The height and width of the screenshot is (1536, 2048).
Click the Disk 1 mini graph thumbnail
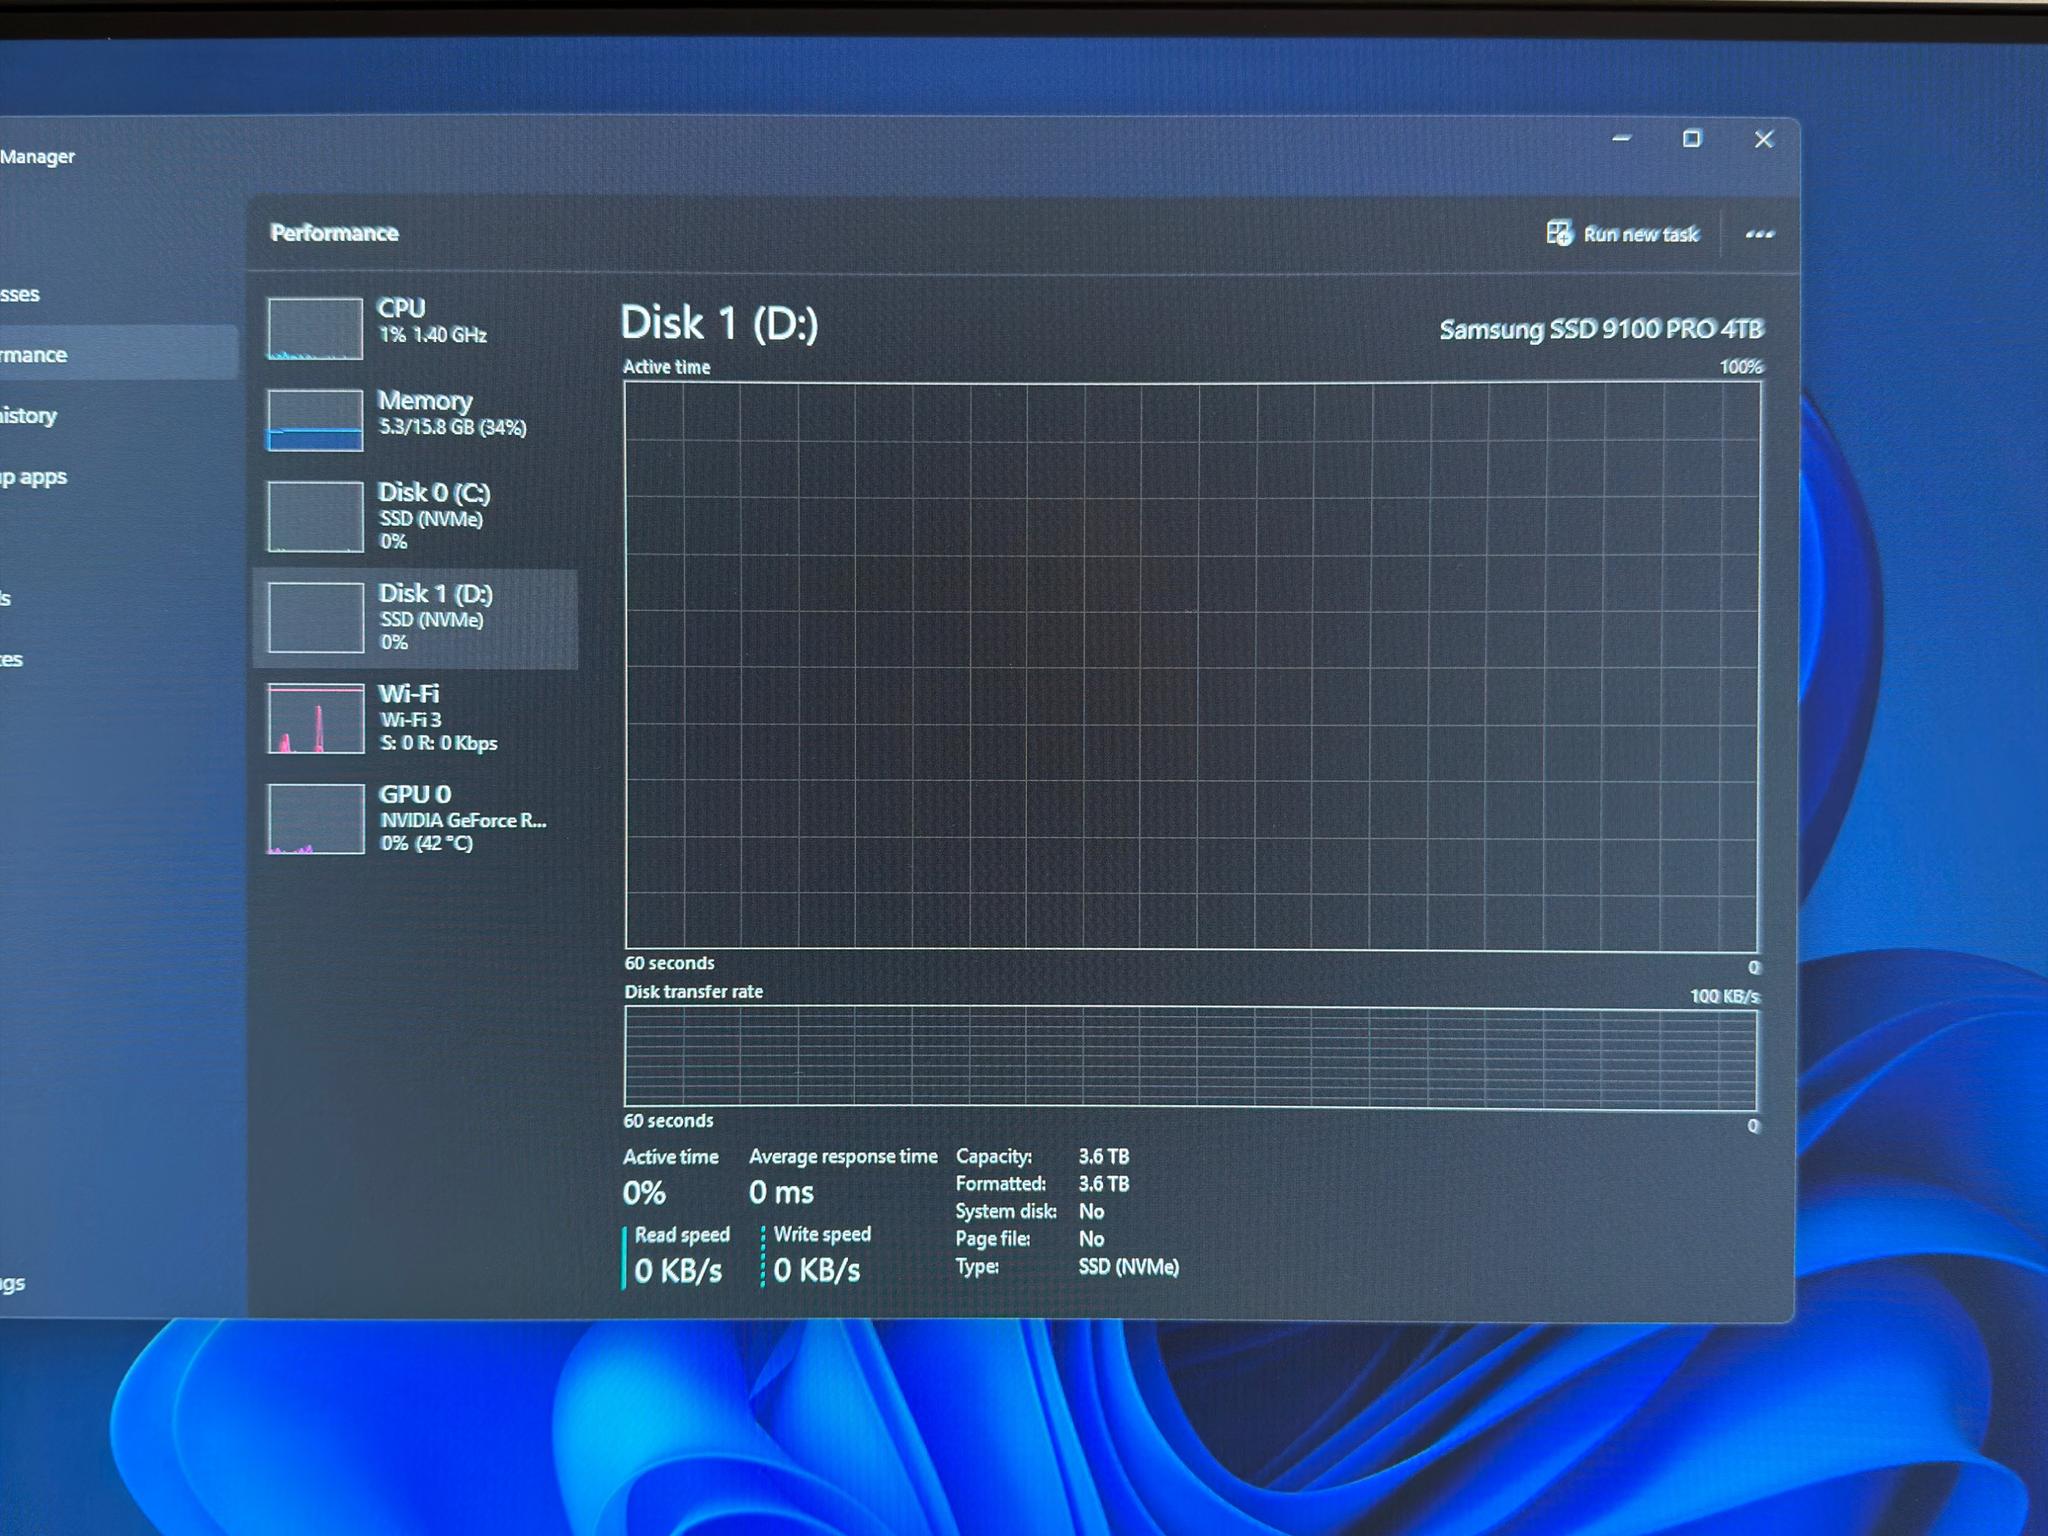click(316, 617)
